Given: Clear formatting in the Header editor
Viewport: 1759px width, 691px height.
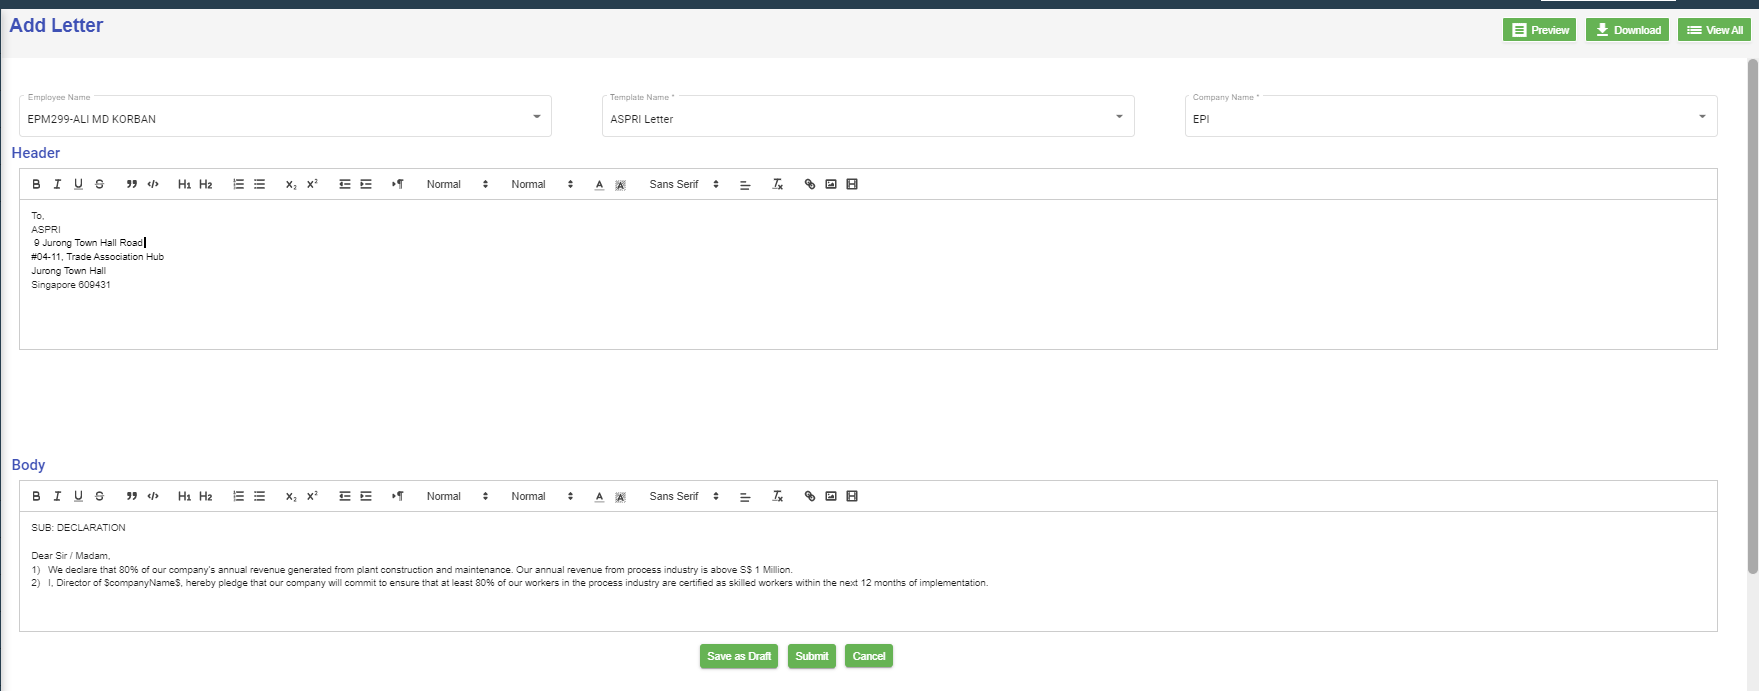Looking at the screenshot, I should [x=777, y=184].
